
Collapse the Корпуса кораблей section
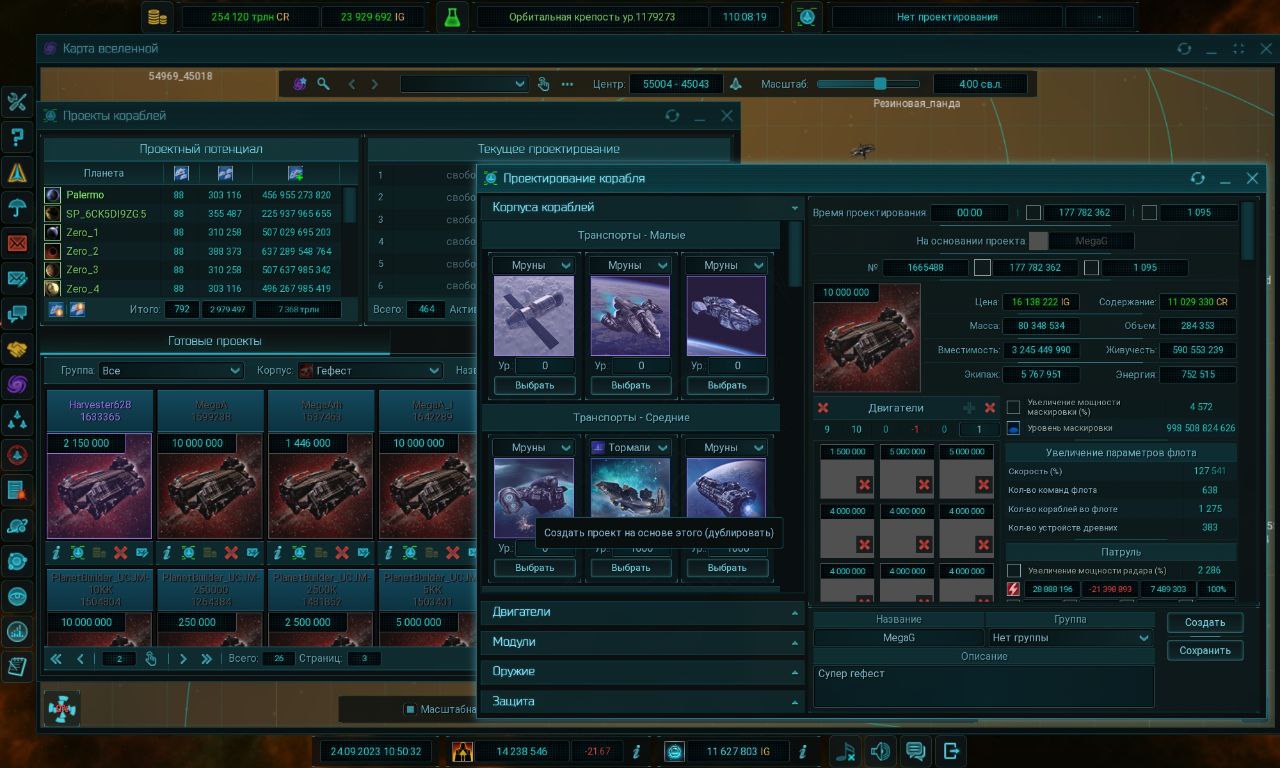coord(642,207)
